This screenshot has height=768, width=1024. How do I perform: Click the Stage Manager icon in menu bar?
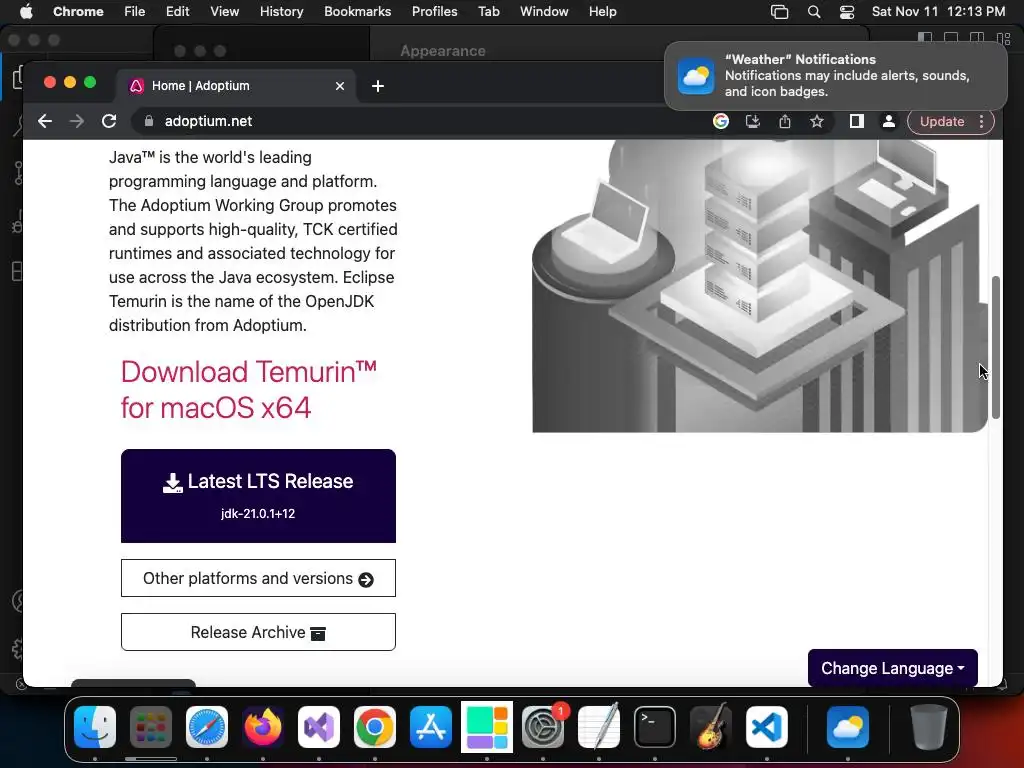click(779, 12)
